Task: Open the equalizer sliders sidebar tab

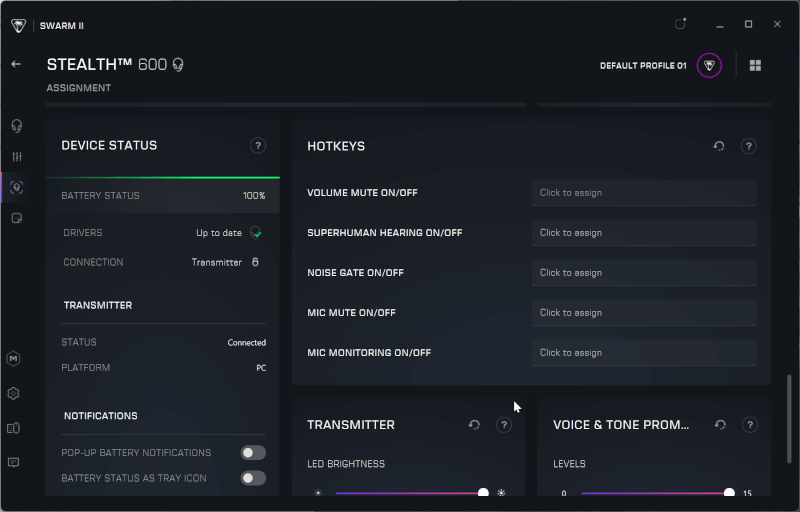Action: tap(17, 157)
